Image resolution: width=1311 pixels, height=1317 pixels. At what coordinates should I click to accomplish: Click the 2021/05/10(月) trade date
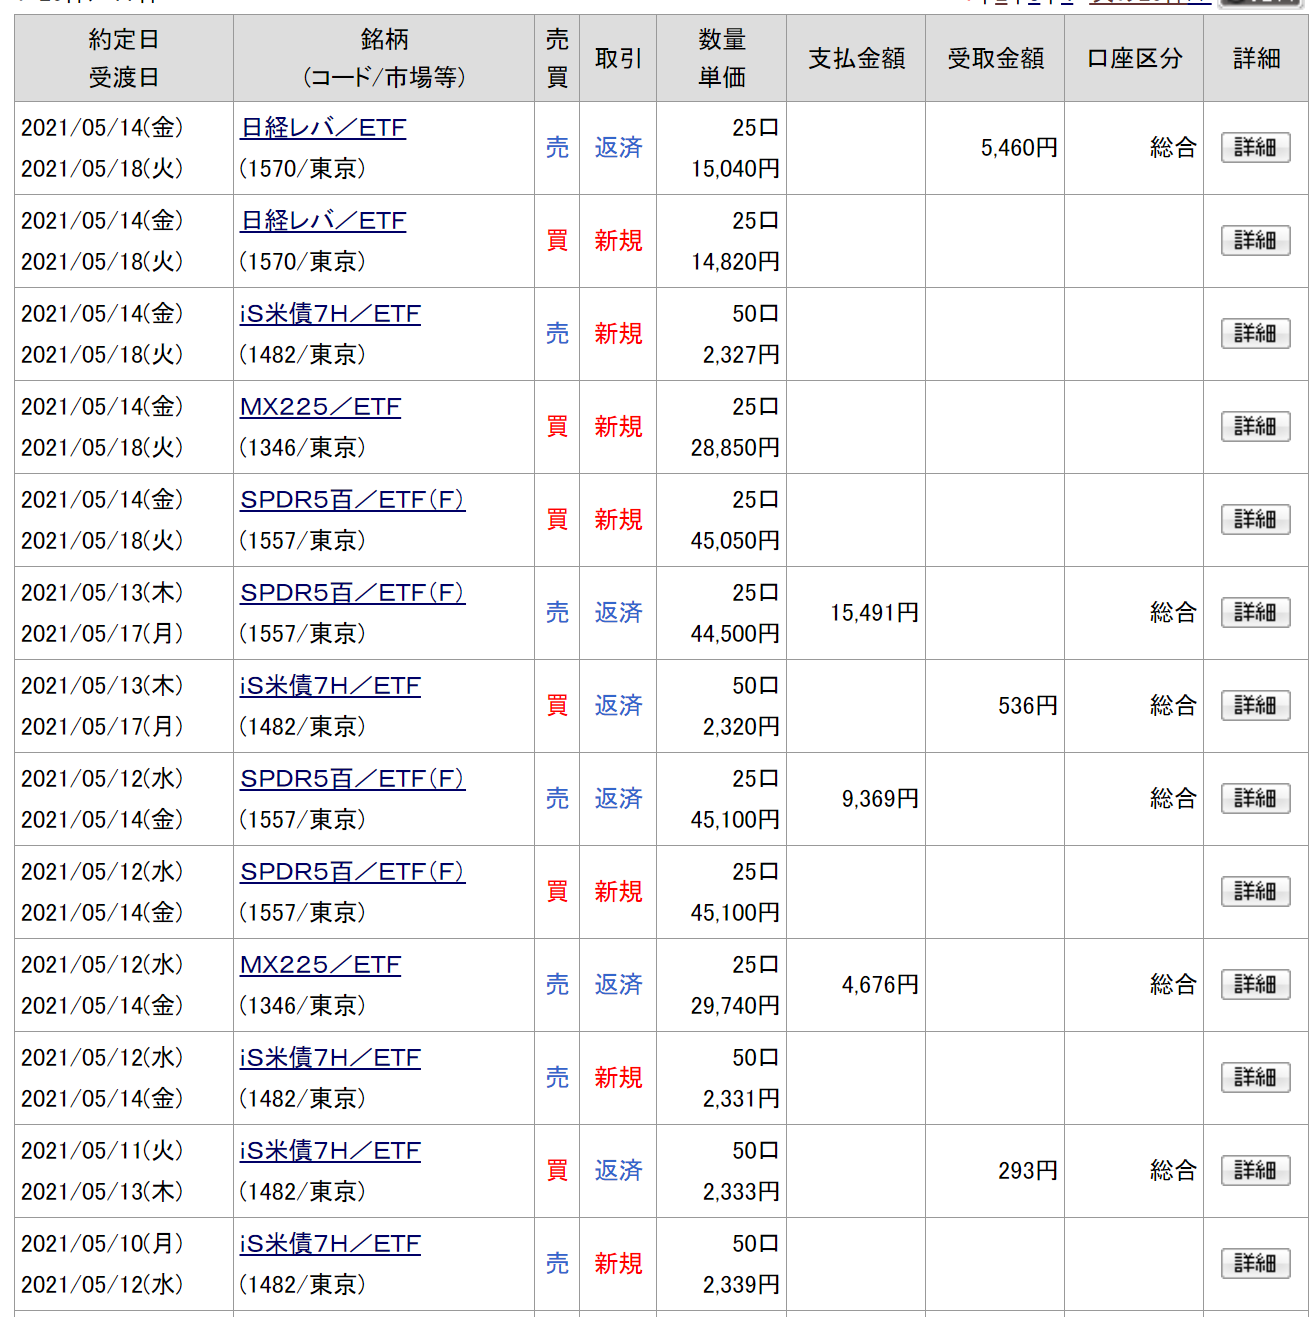[102, 1244]
